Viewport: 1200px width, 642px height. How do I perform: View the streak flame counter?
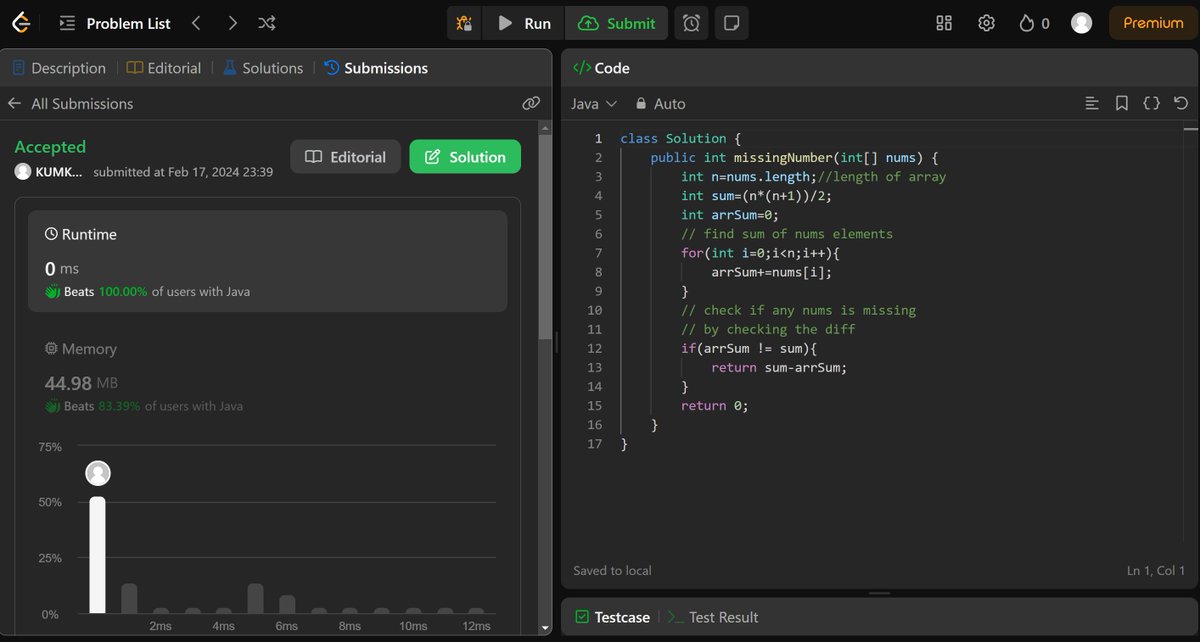pyautogui.click(x=1034, y=23)
